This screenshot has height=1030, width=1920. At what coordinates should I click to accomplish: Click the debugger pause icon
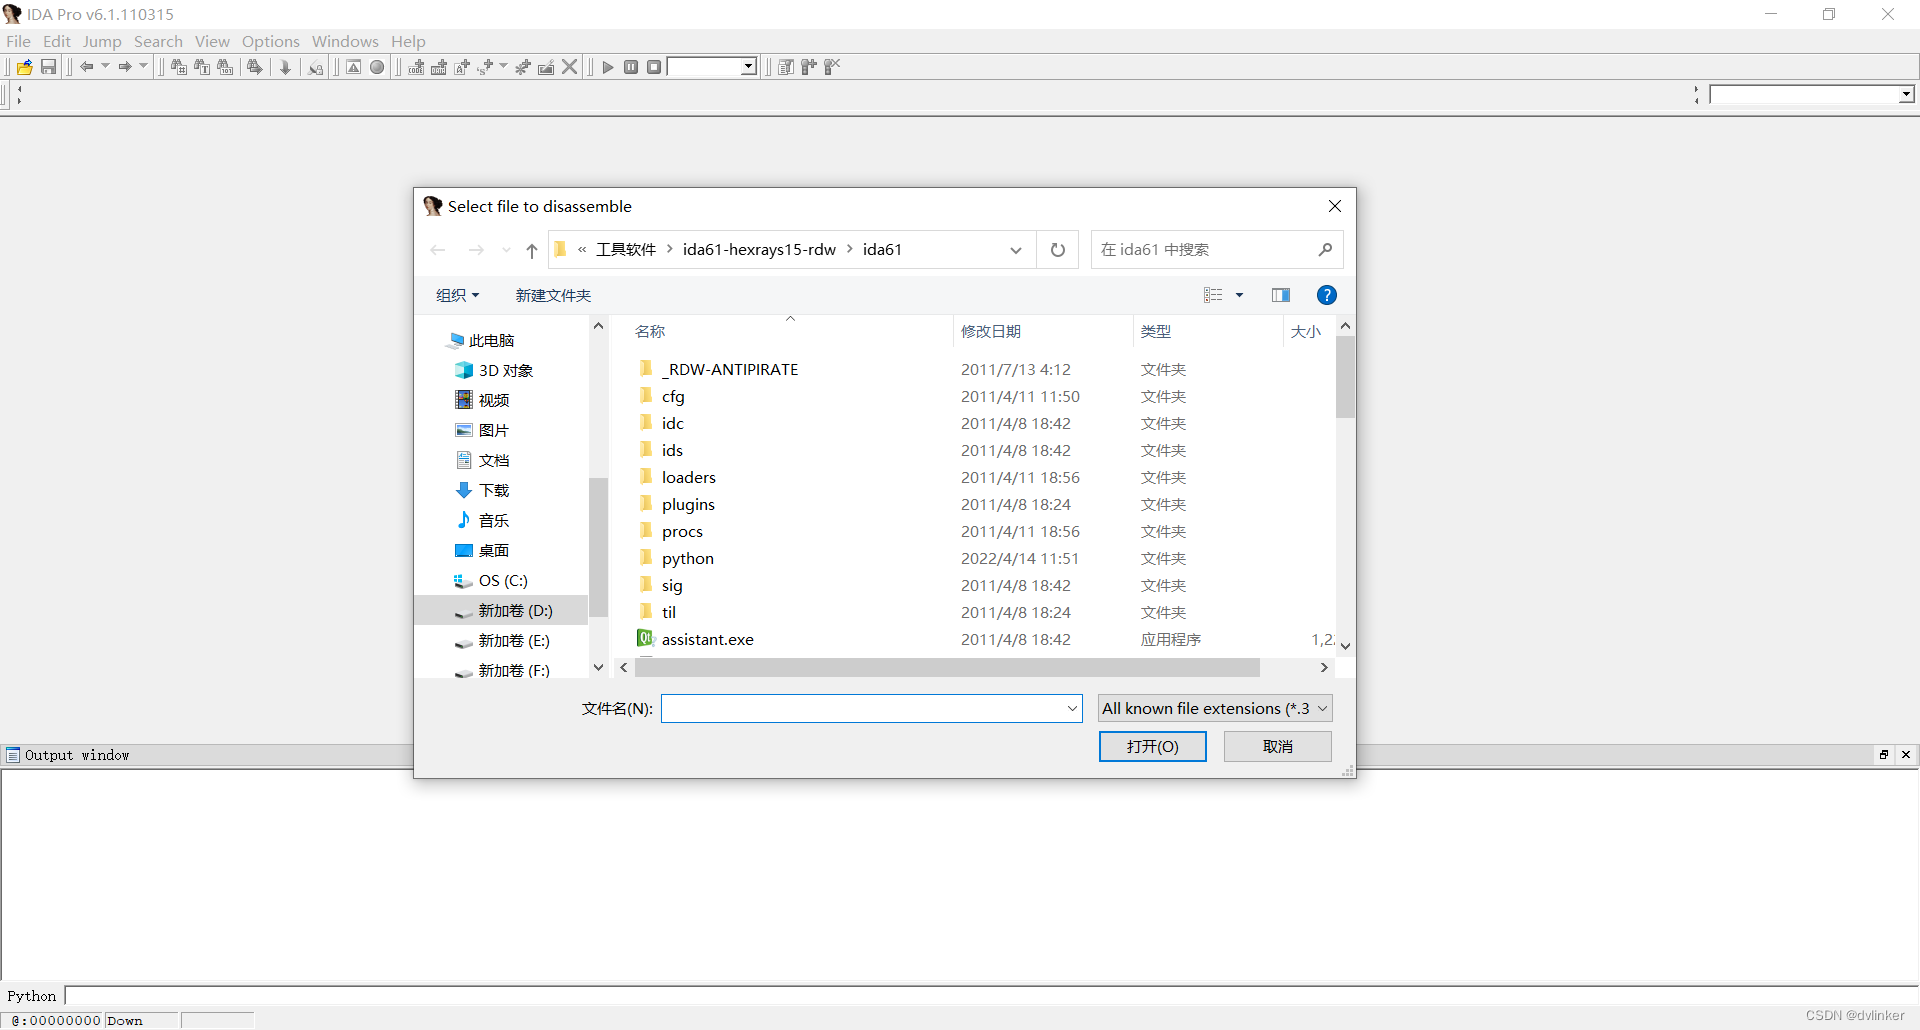(631, 67)
